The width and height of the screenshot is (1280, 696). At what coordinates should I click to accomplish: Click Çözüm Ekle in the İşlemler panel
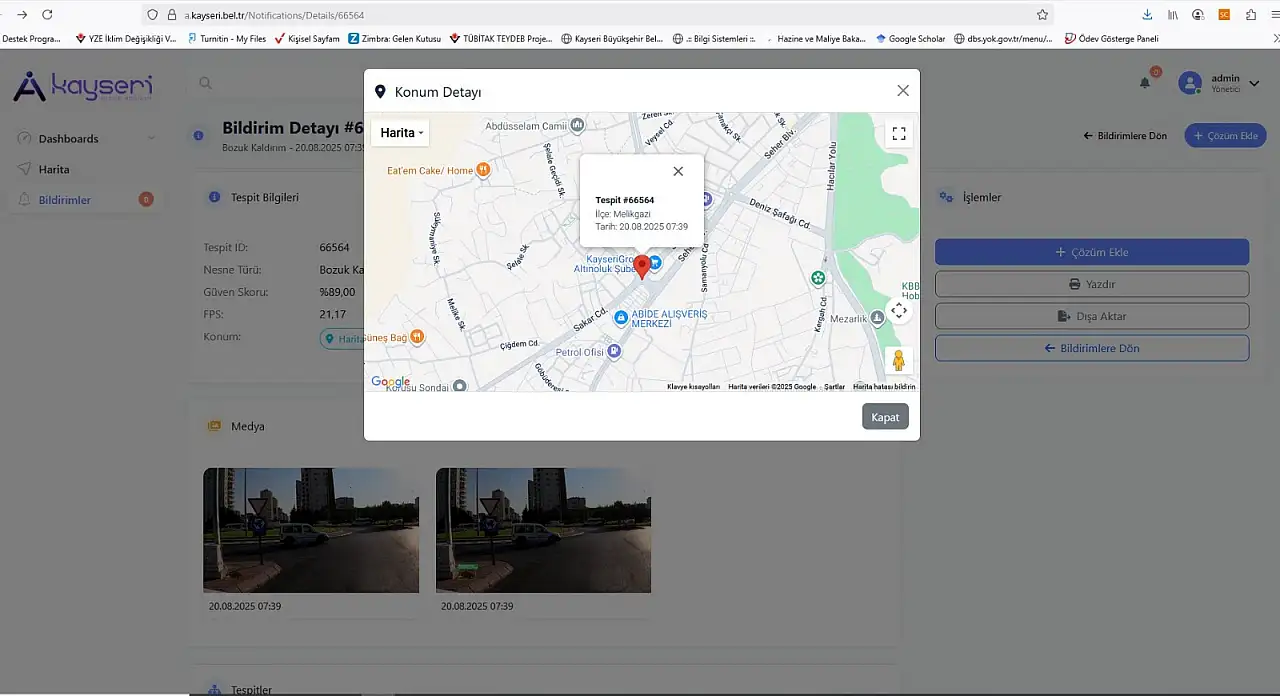pos(1092,252)
